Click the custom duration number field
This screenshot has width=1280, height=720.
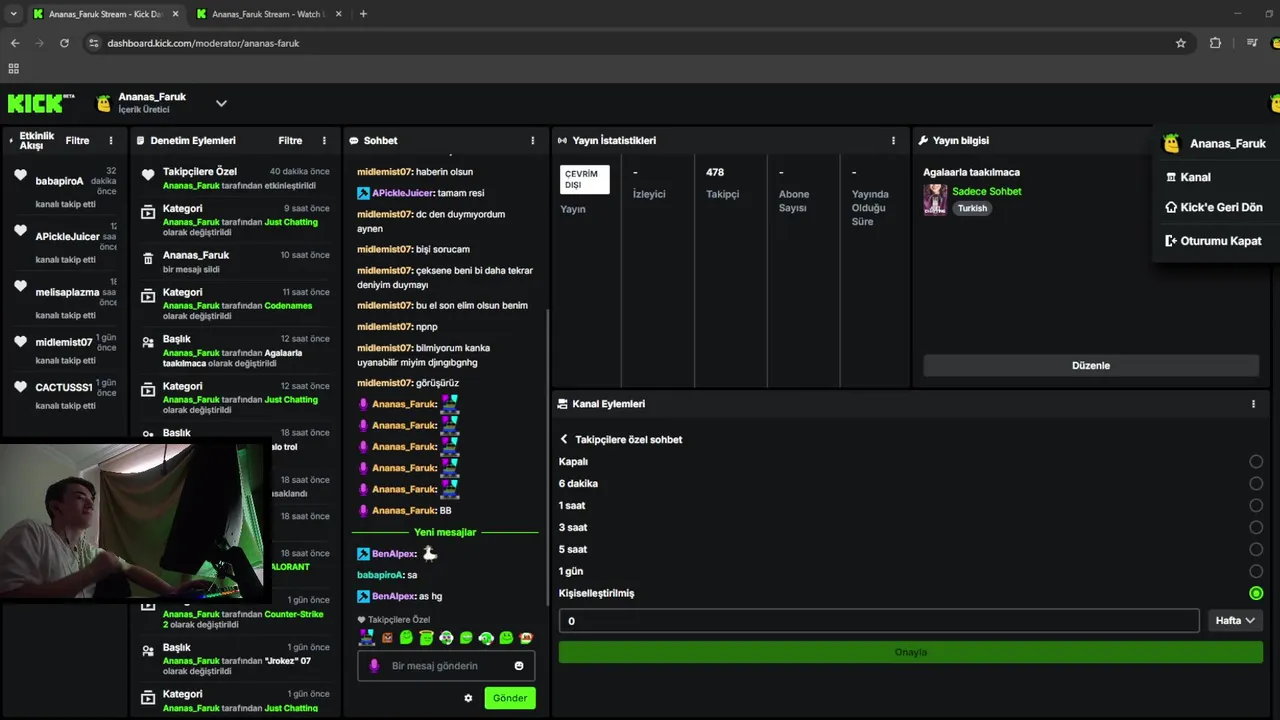[879, 621]
